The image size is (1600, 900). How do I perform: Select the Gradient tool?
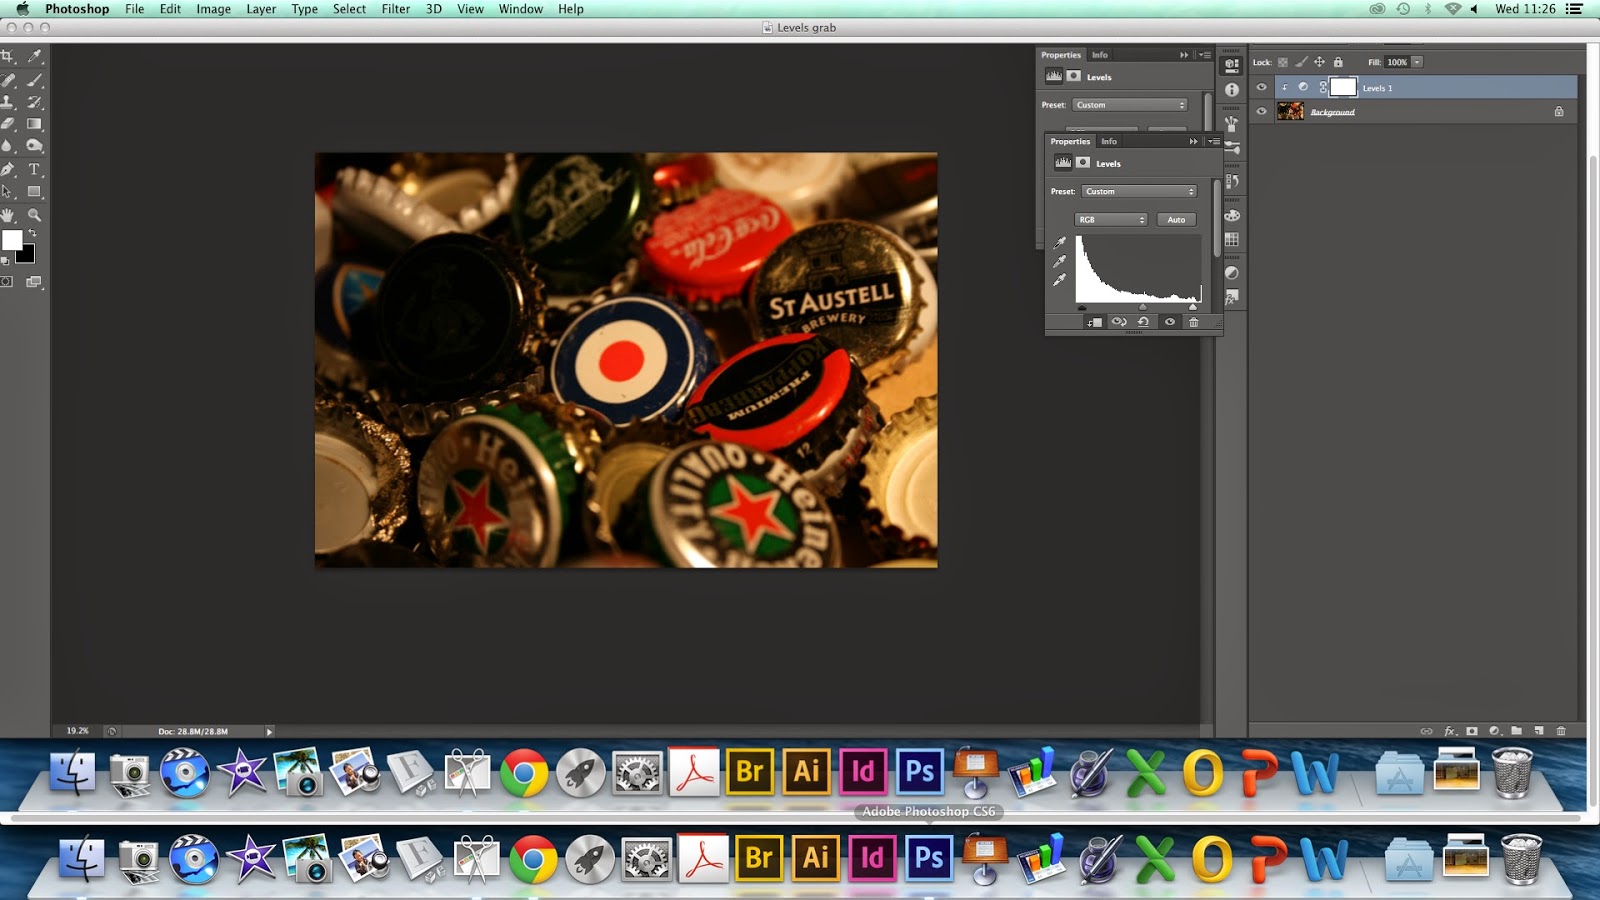click(x=34, y=124)
